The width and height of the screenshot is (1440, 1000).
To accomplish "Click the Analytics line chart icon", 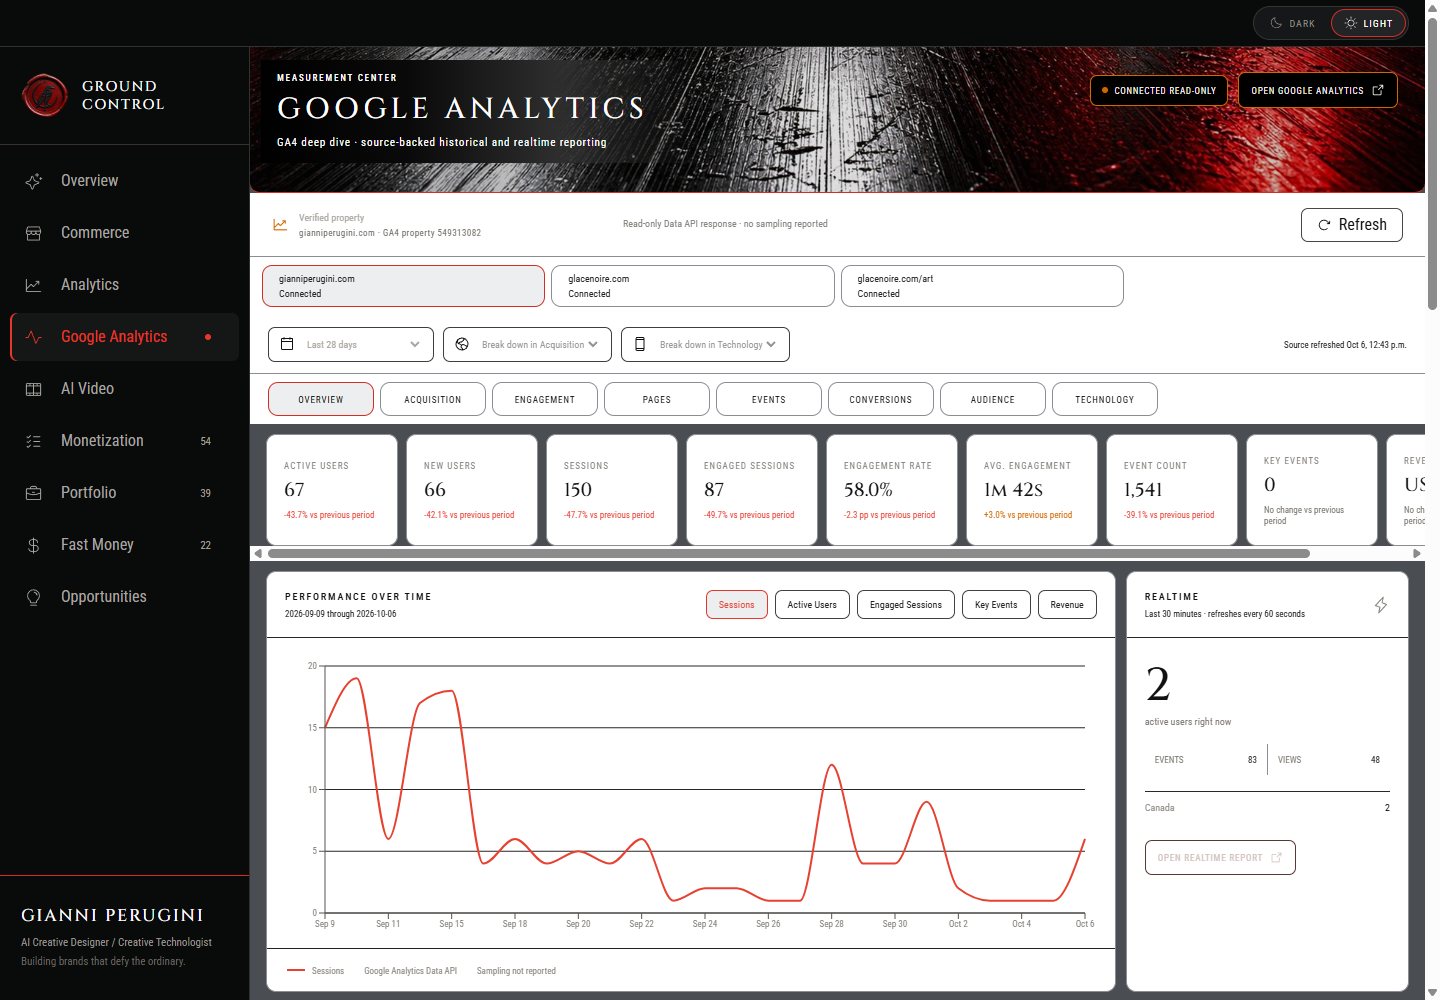I will coord(33,285).
